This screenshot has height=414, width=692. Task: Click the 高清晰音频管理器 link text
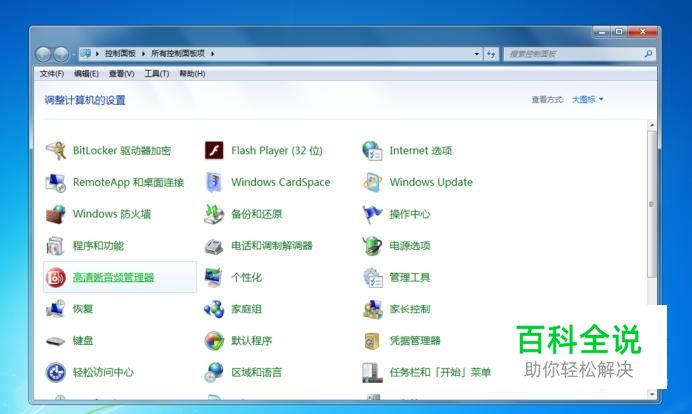113,278
